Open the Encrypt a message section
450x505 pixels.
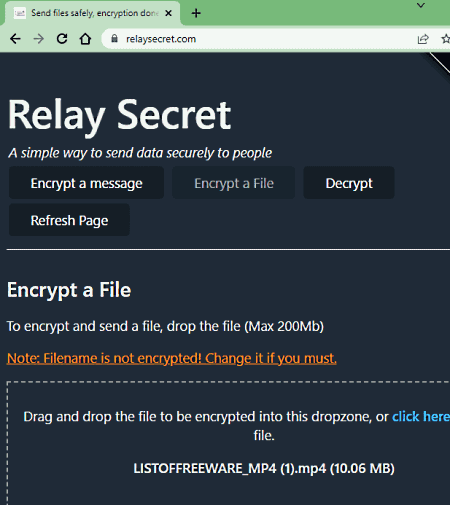tap(86, 183)
